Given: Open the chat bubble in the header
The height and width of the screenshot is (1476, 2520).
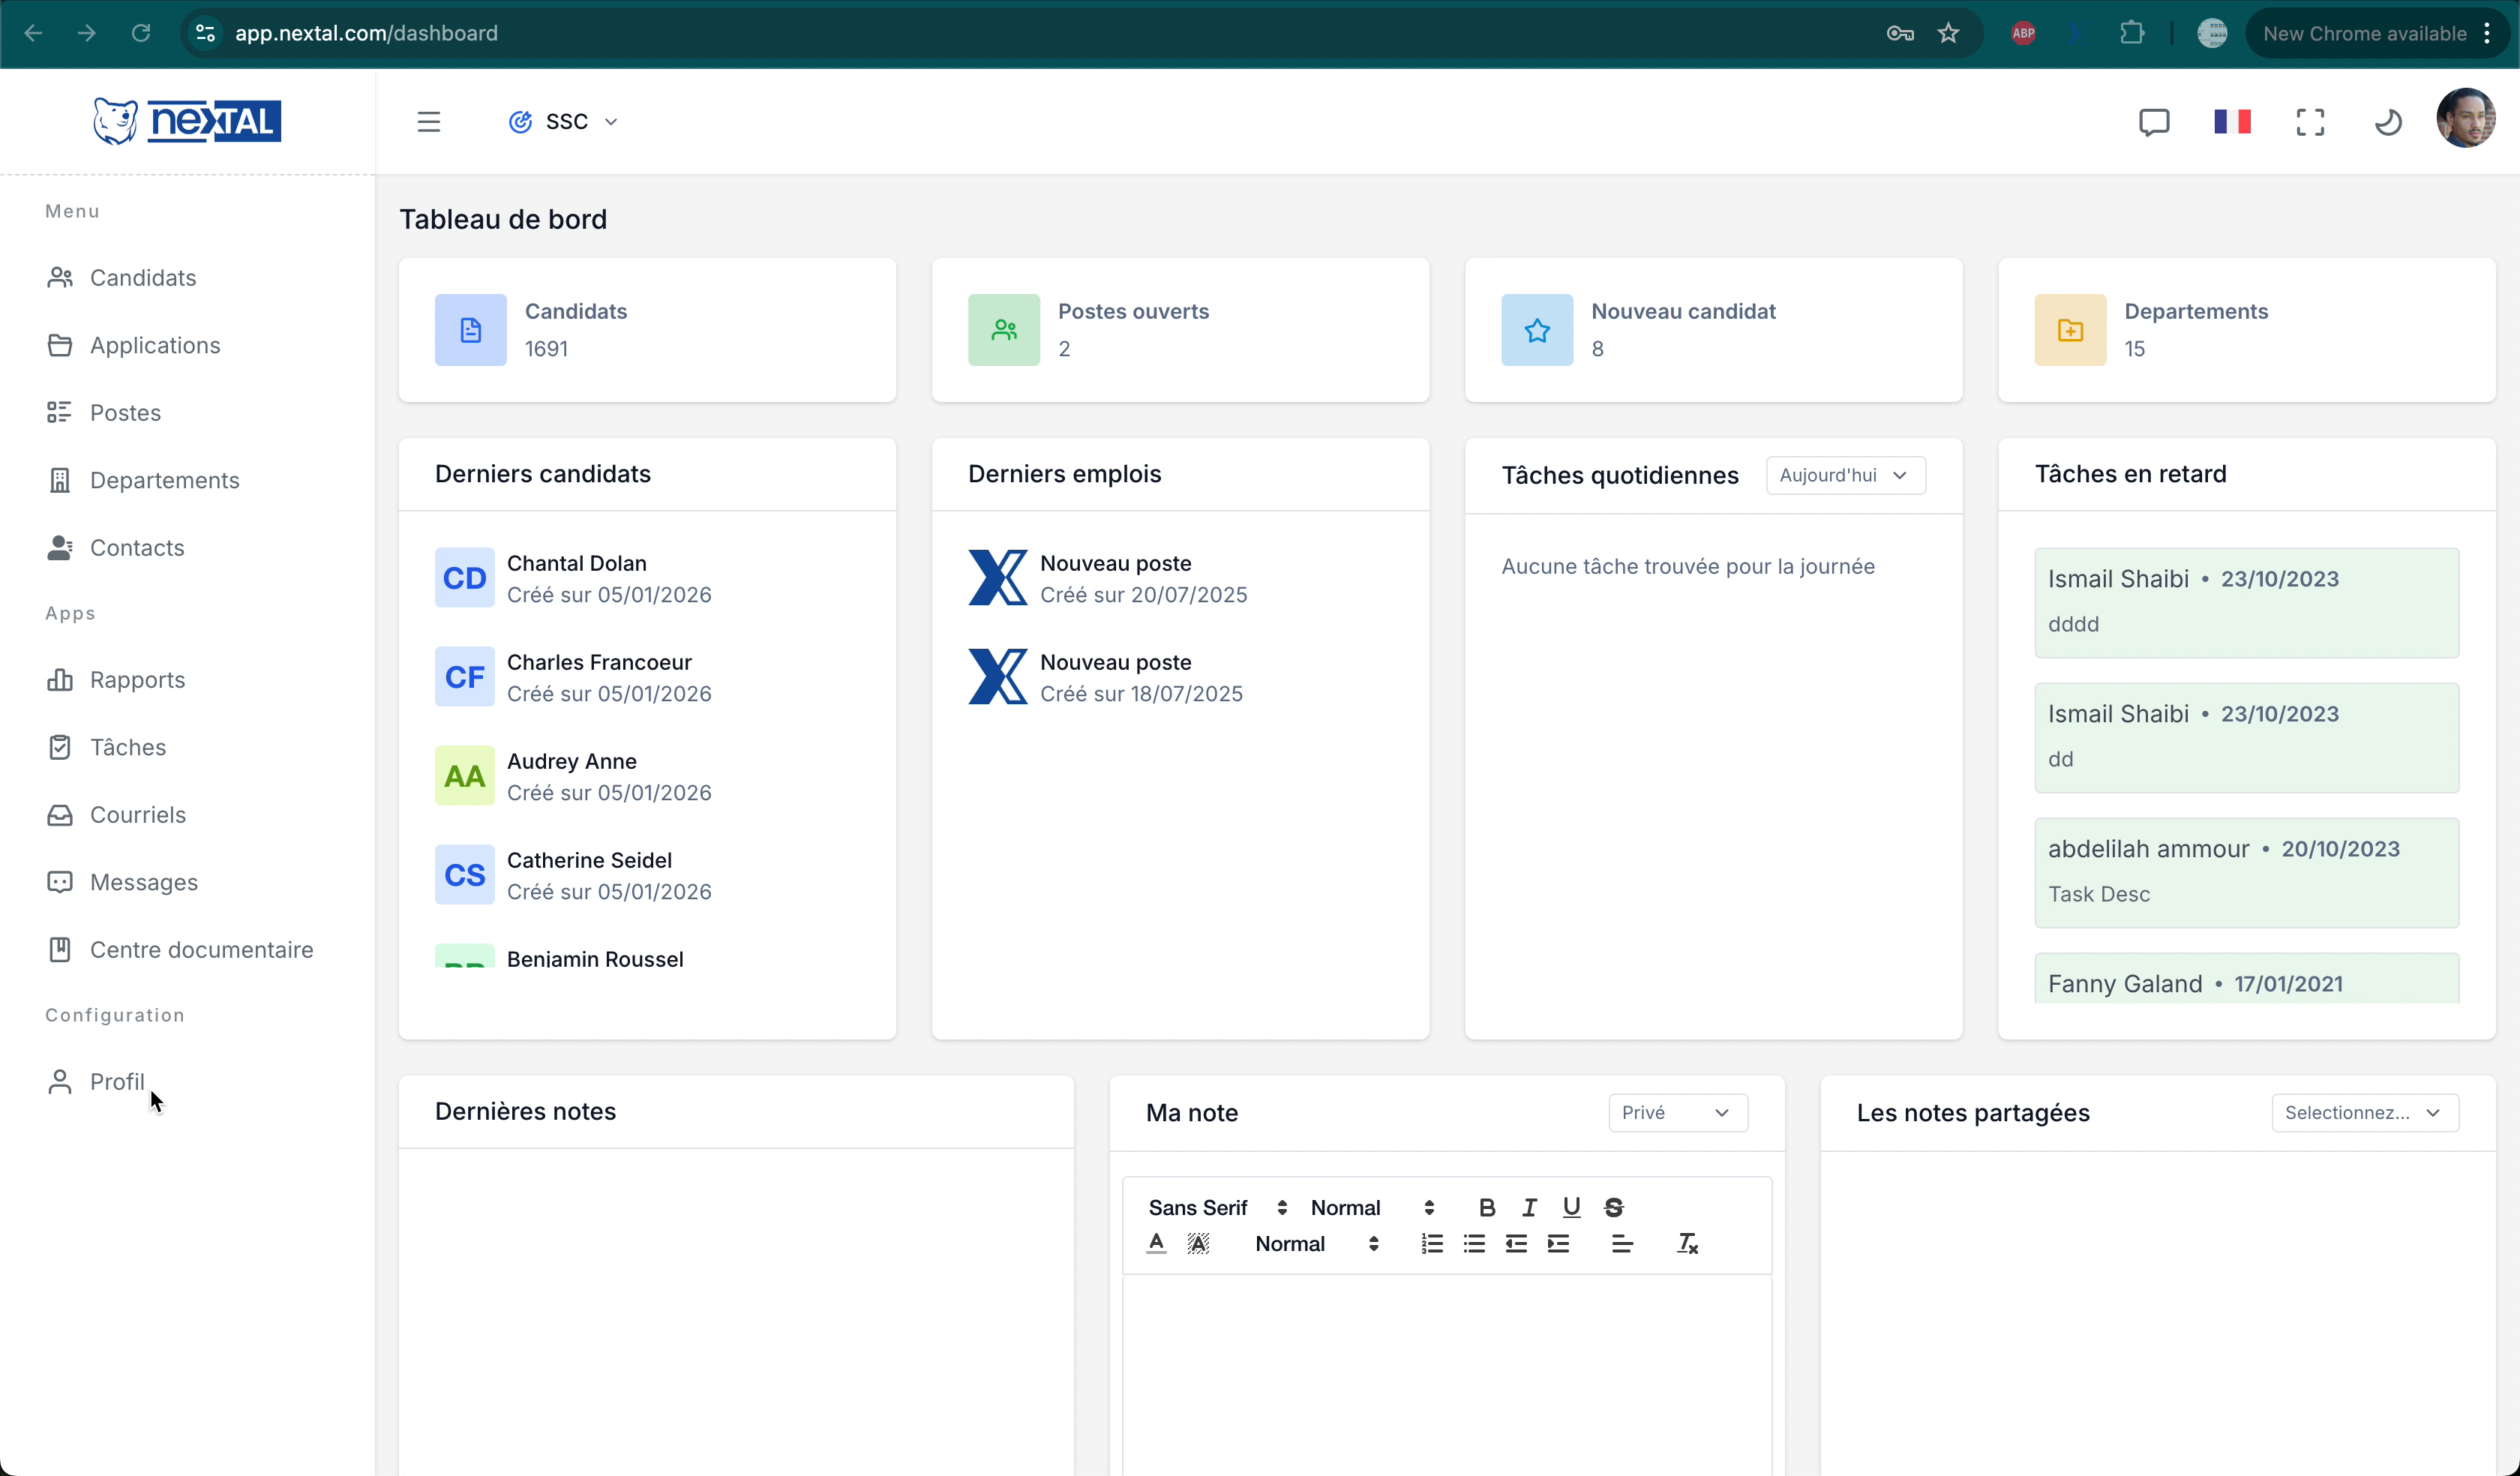Looking at the screenshot, I should tap(2154, 121).
